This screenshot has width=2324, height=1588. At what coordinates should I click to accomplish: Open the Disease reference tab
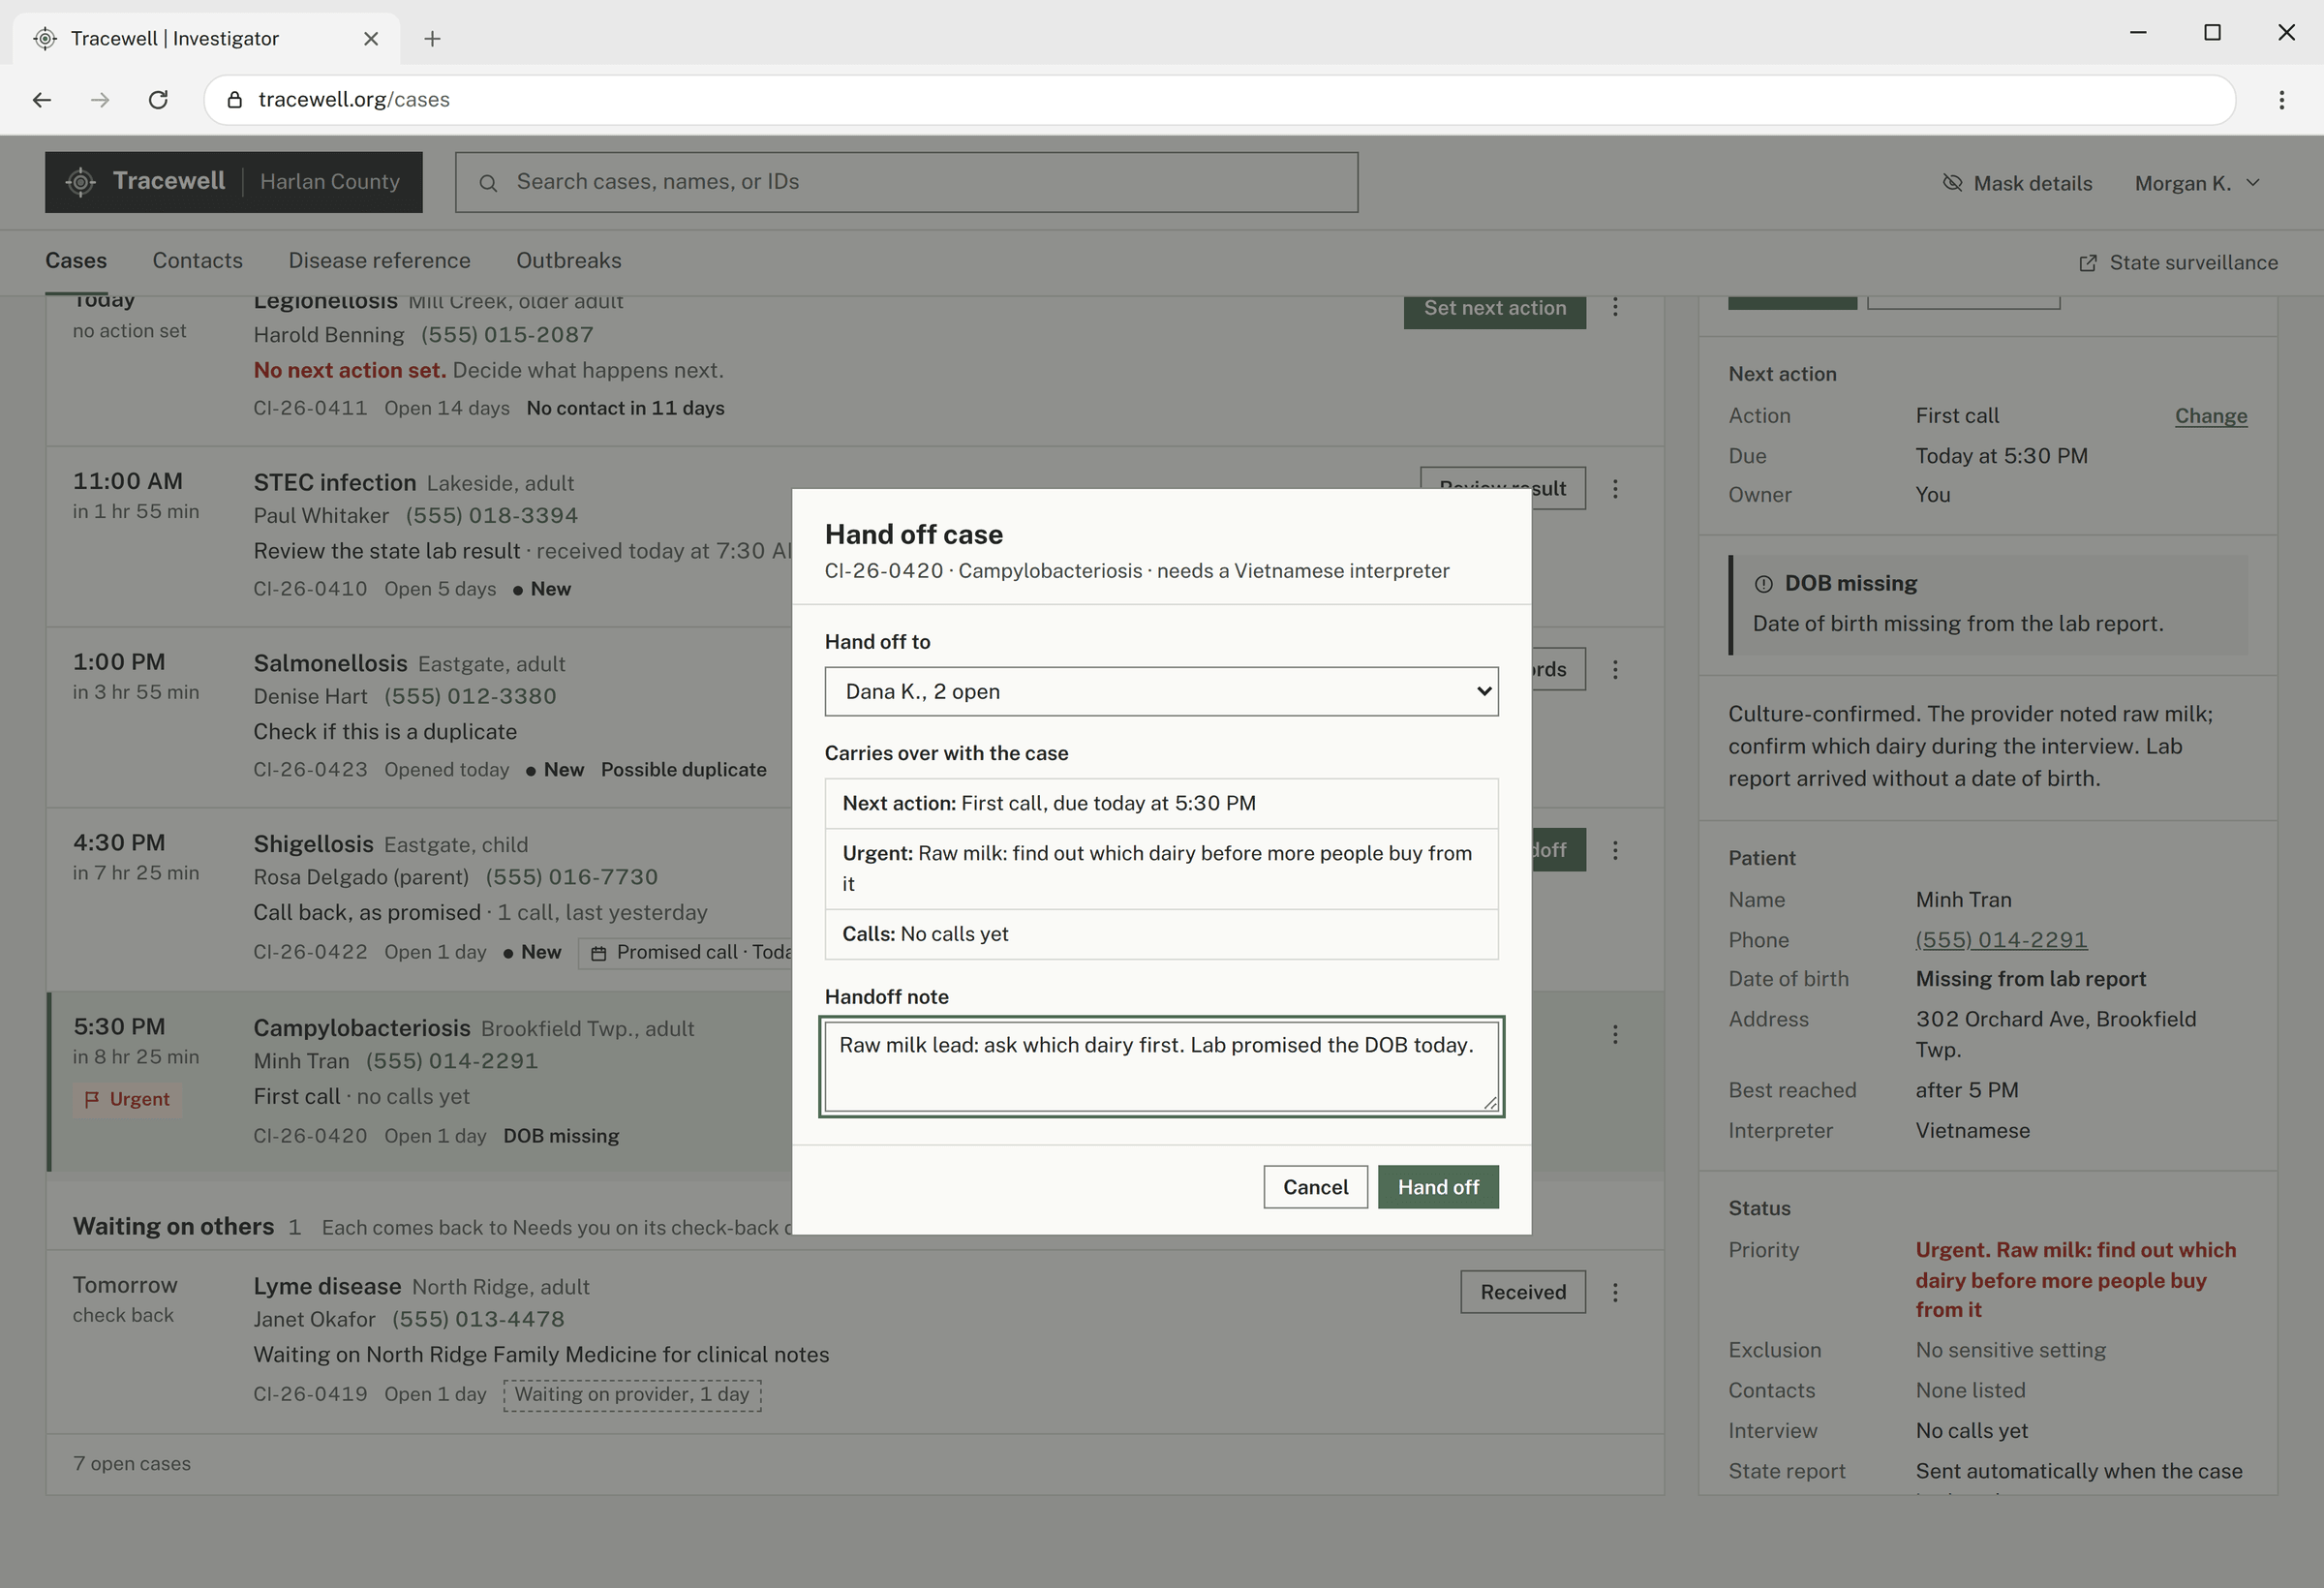379,260
